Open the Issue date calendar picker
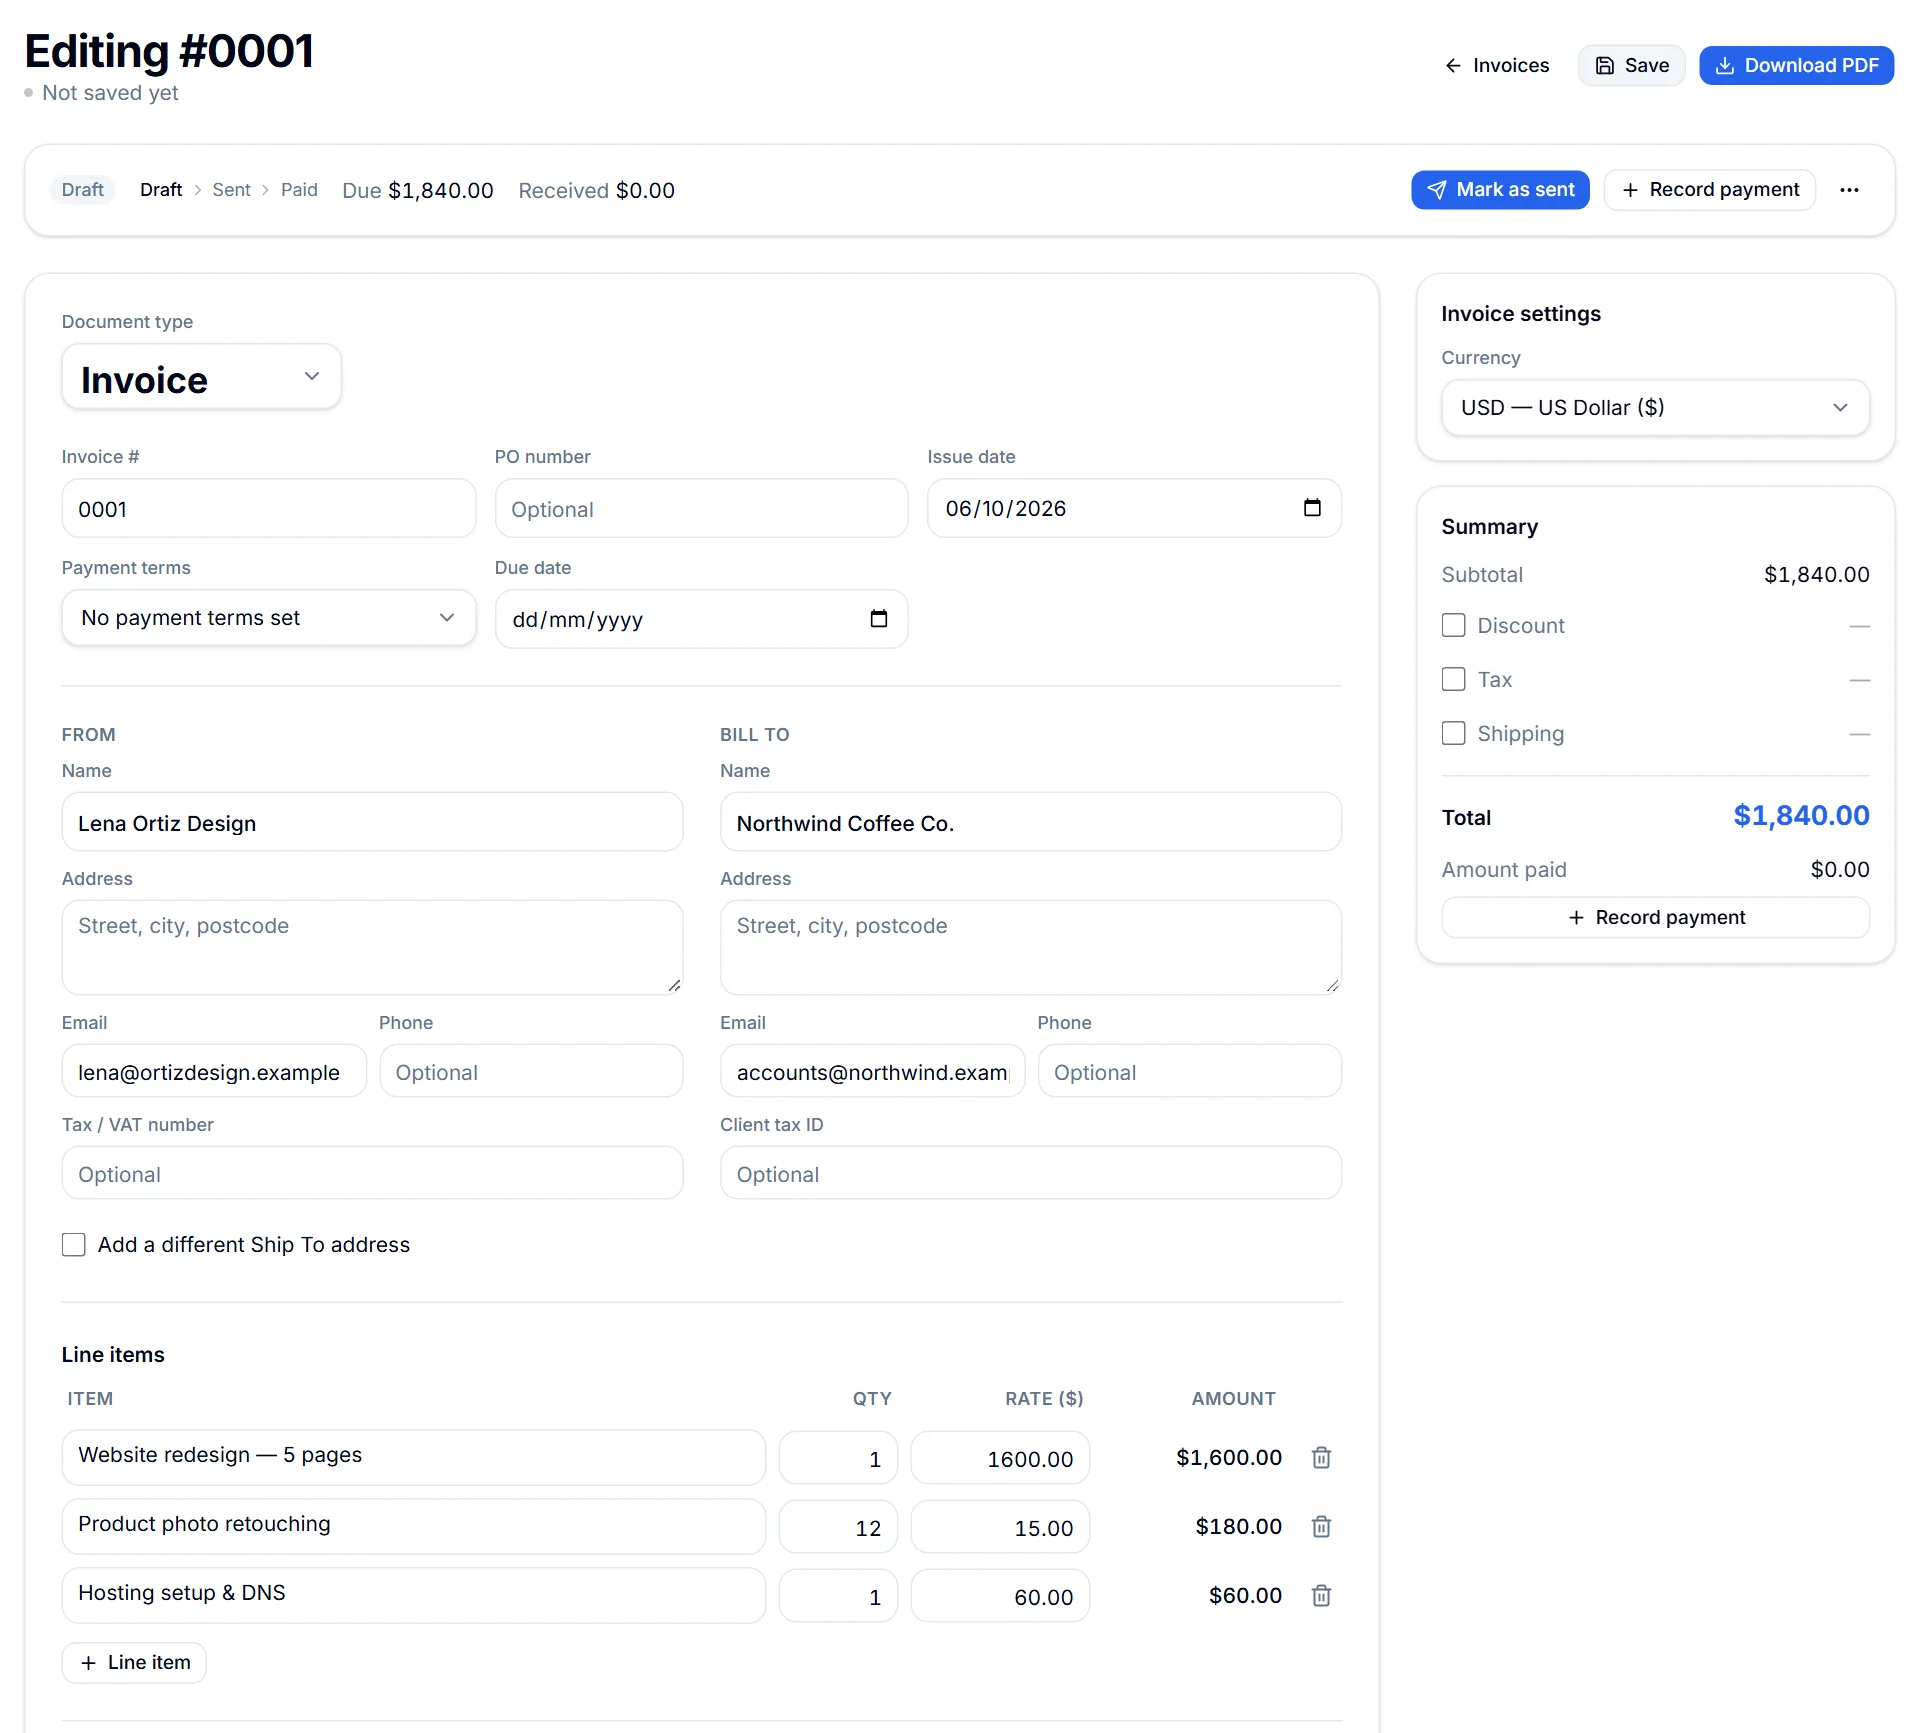This screenshot has width=1920, height=1733. 1312,508
